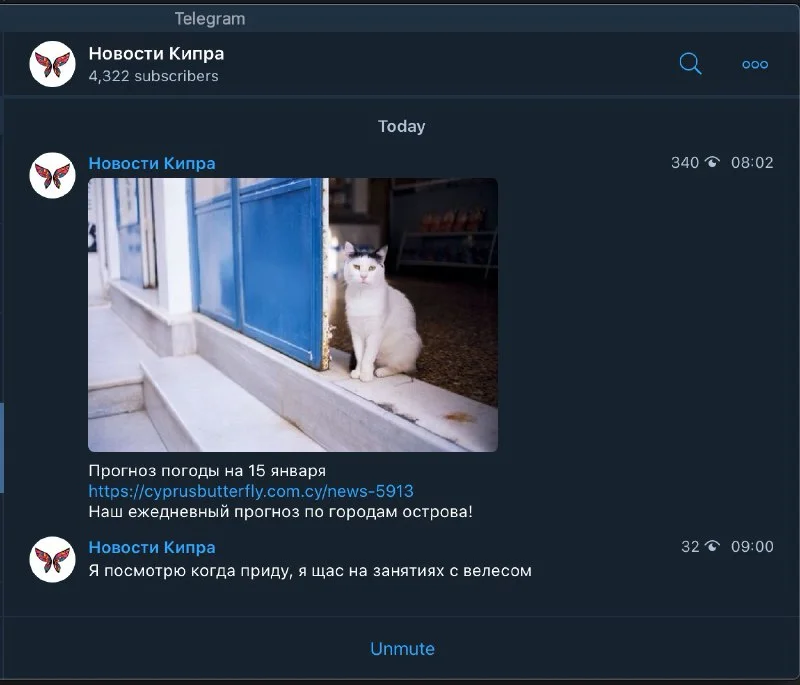
Task: Click the eye views icon showing 32
Action: (712, 546)
